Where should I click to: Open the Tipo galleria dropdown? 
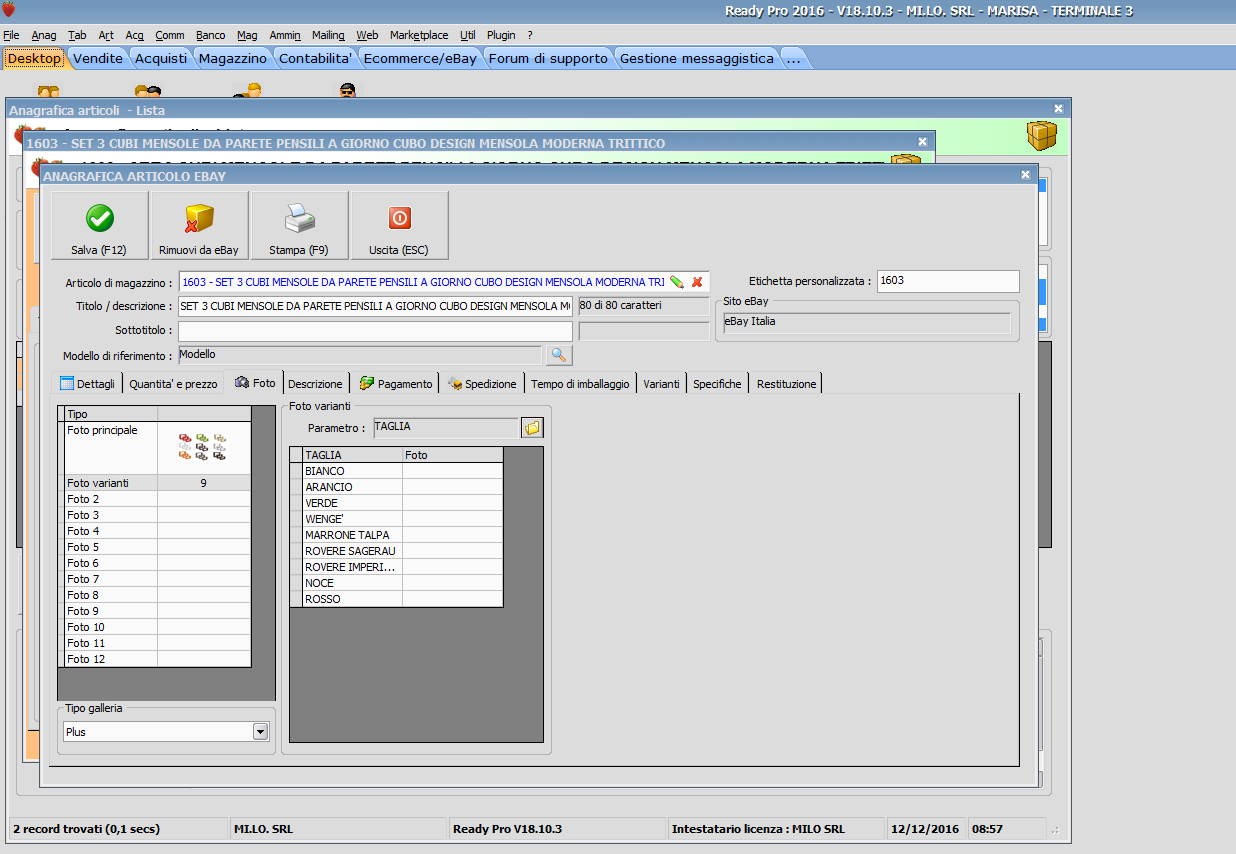tap(260, 732)
